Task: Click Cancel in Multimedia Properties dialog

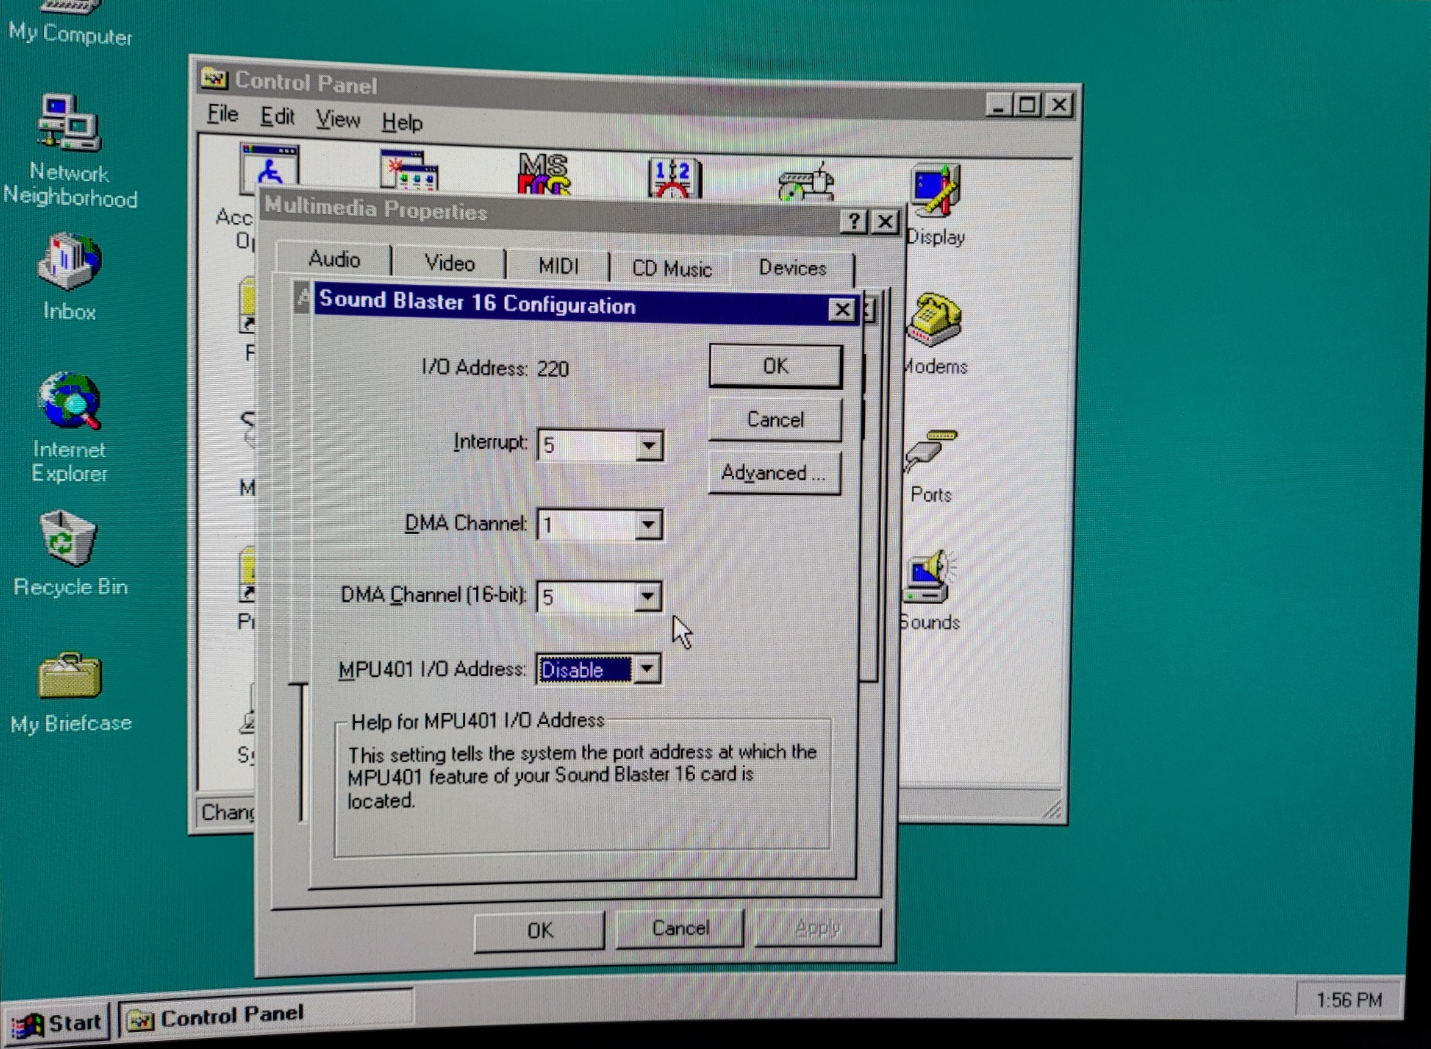Action: [x=680, y=929]
